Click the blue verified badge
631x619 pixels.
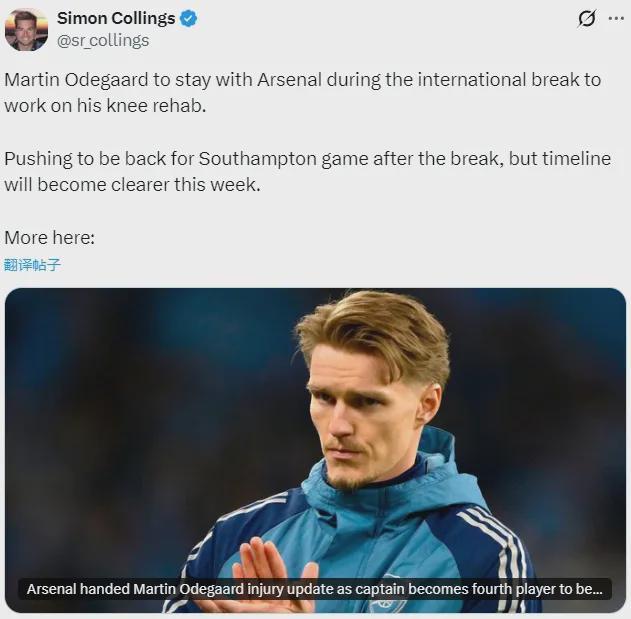click(188, 18)
